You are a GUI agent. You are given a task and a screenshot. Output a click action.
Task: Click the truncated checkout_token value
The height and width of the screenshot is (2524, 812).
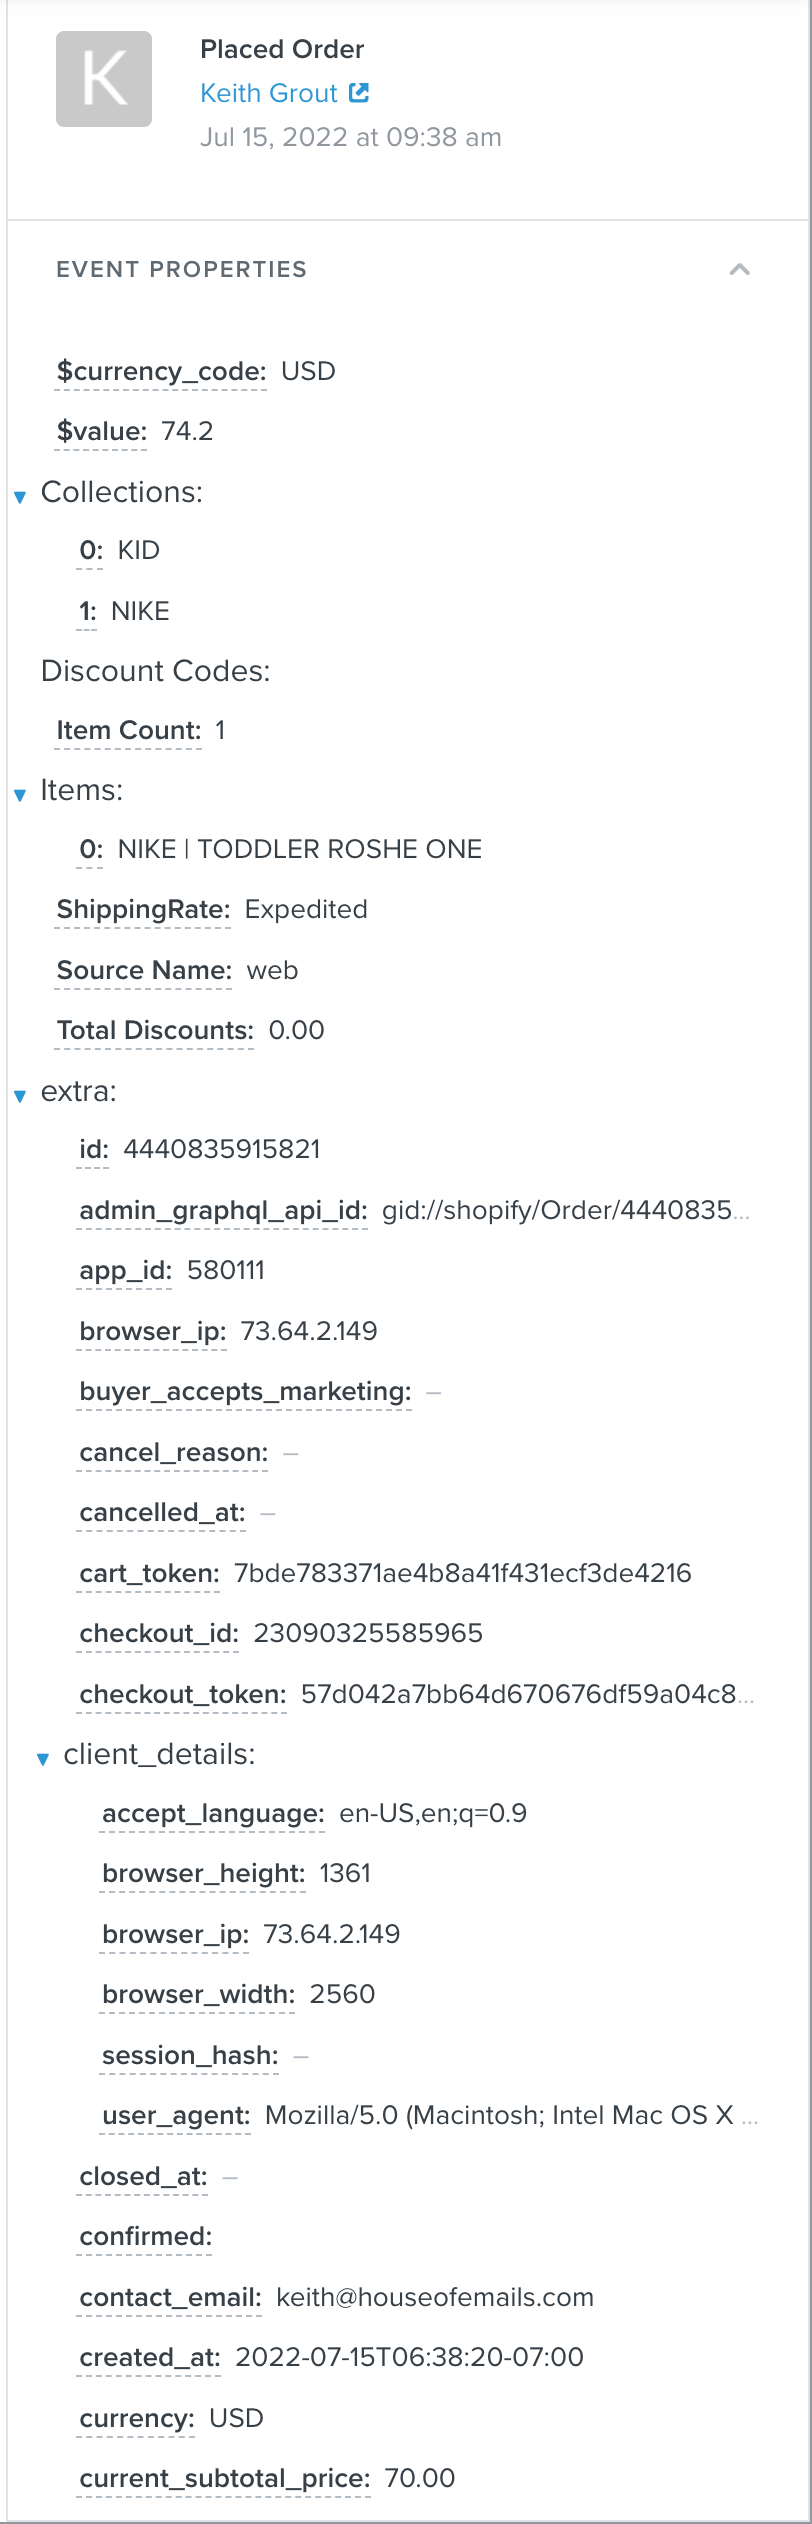[527, 1694]
